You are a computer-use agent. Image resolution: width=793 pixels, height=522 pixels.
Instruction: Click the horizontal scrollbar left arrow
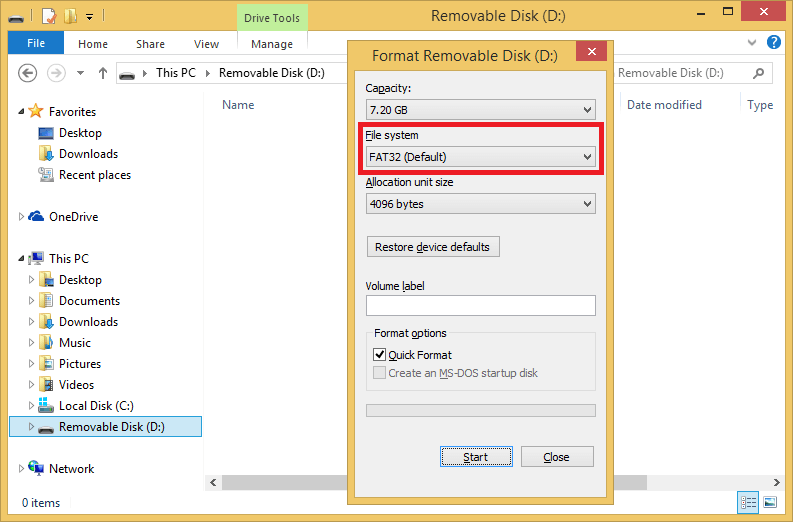213,482
